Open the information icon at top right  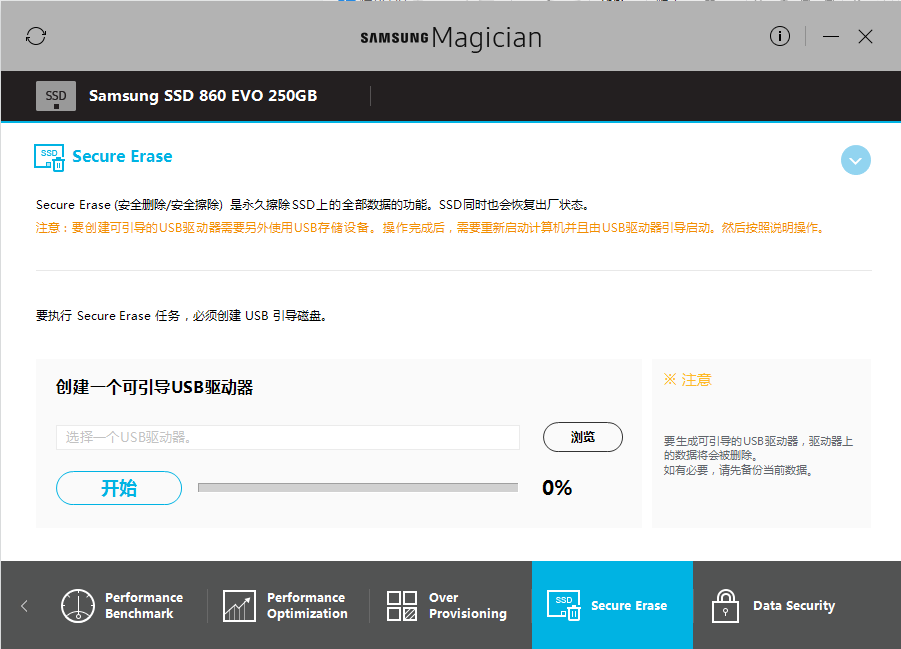coord(780,37)
